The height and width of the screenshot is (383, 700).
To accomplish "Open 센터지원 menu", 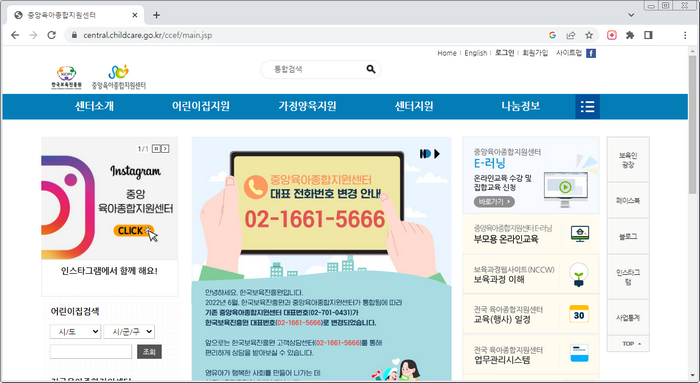I will click(x=414, y=106).
